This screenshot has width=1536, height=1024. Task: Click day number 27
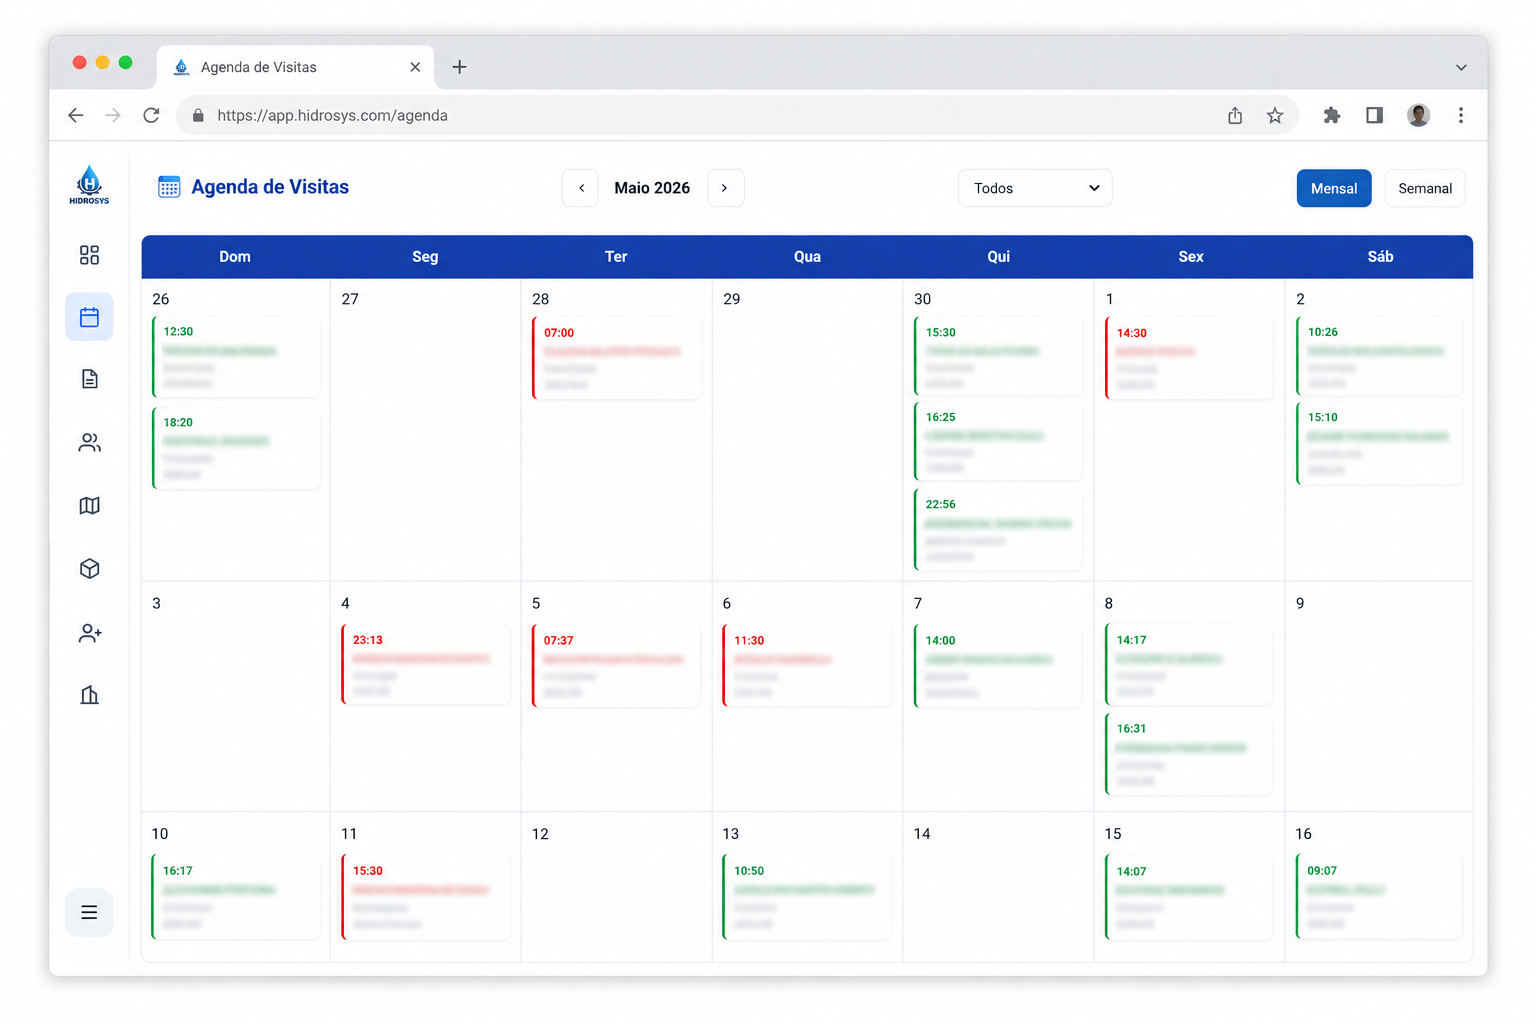coord(350,299)
